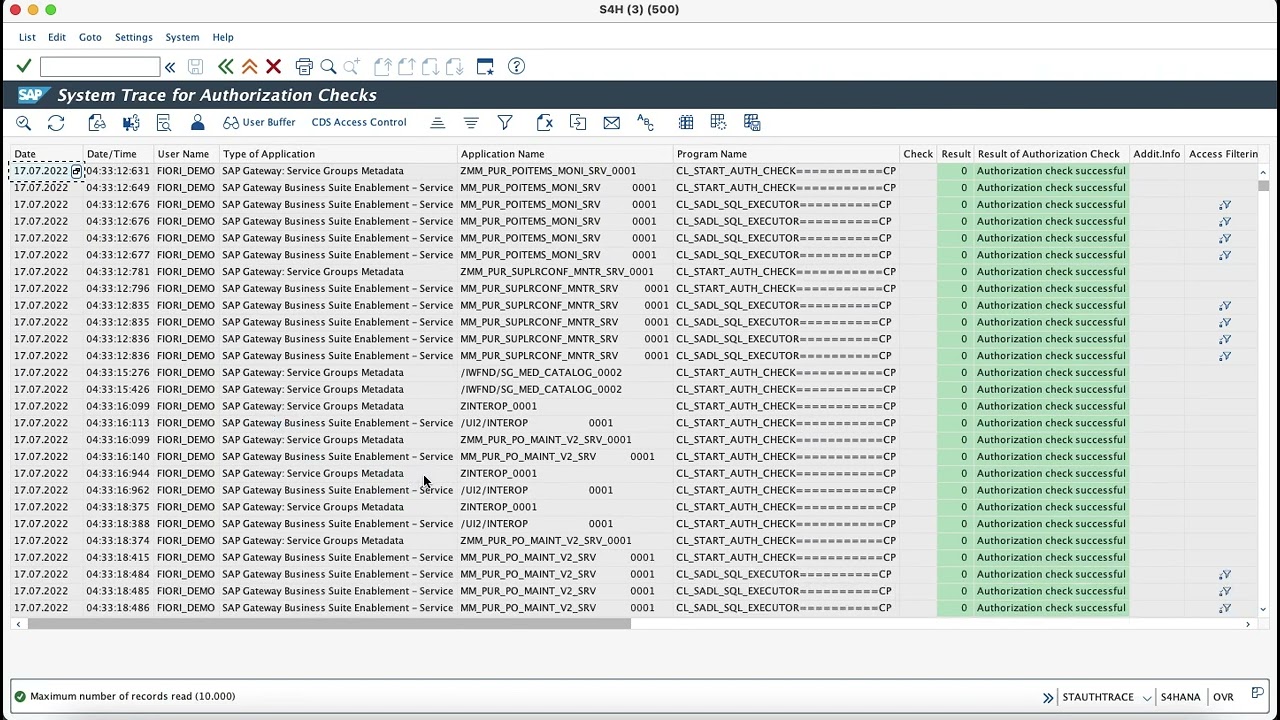Open the Settings menu

click(134, 37)
